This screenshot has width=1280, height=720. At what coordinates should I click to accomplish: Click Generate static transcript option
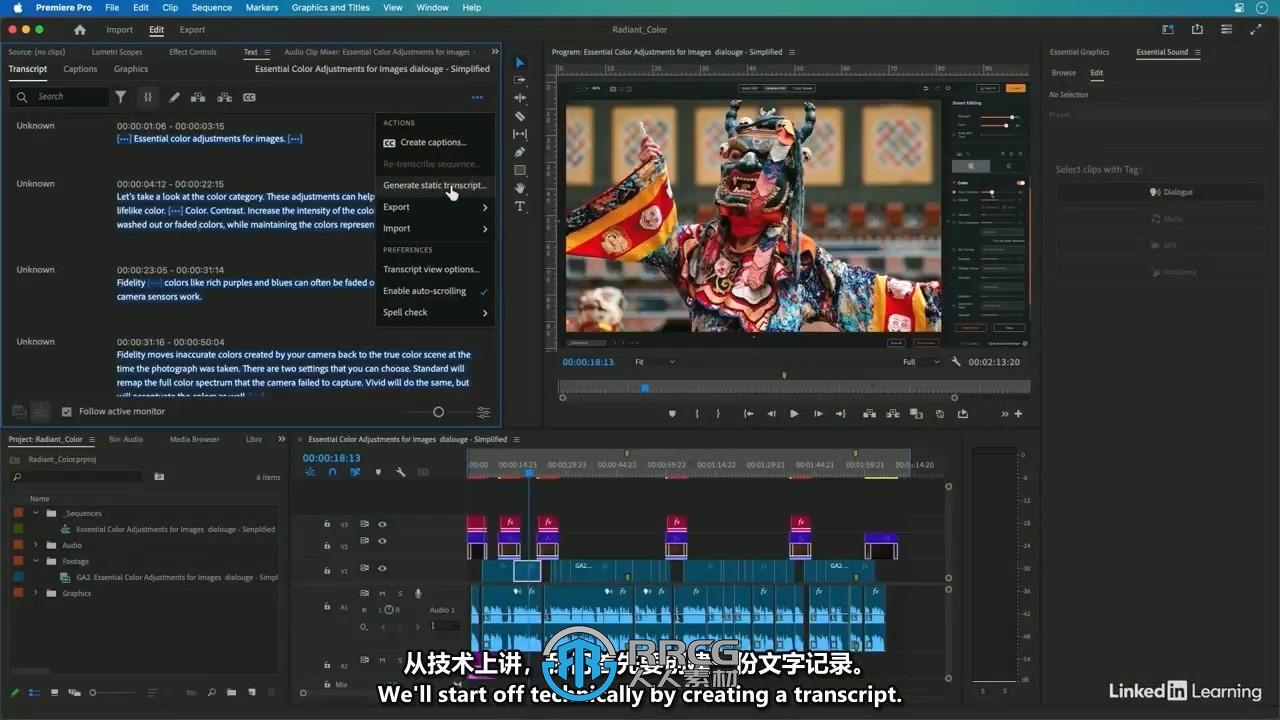435,185
